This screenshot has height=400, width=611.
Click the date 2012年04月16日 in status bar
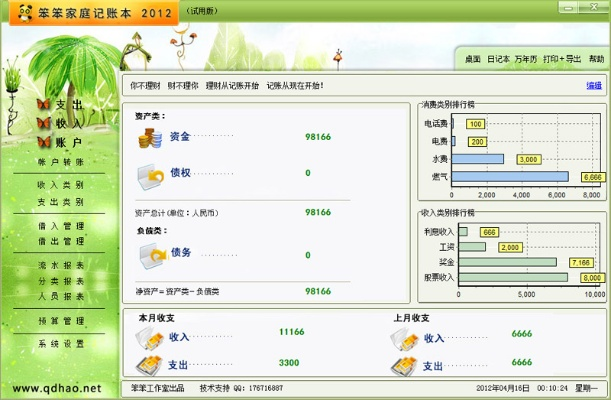pyautogui.click(x=503, y=388)
